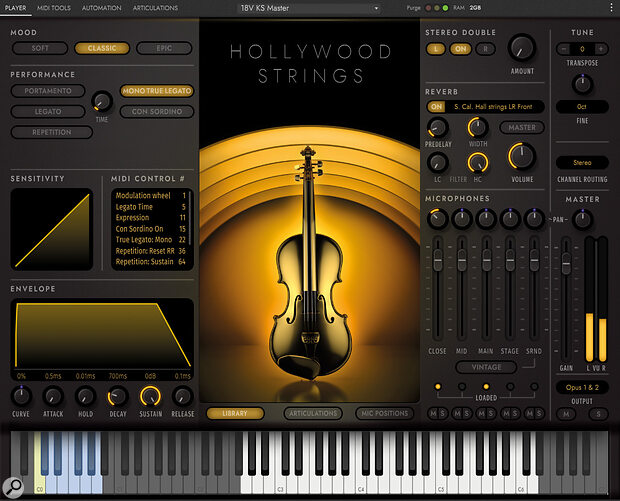Click the green Purge indicator light
Image resolution: width=620 pixels, height=501 pixels.
point(445,8)
